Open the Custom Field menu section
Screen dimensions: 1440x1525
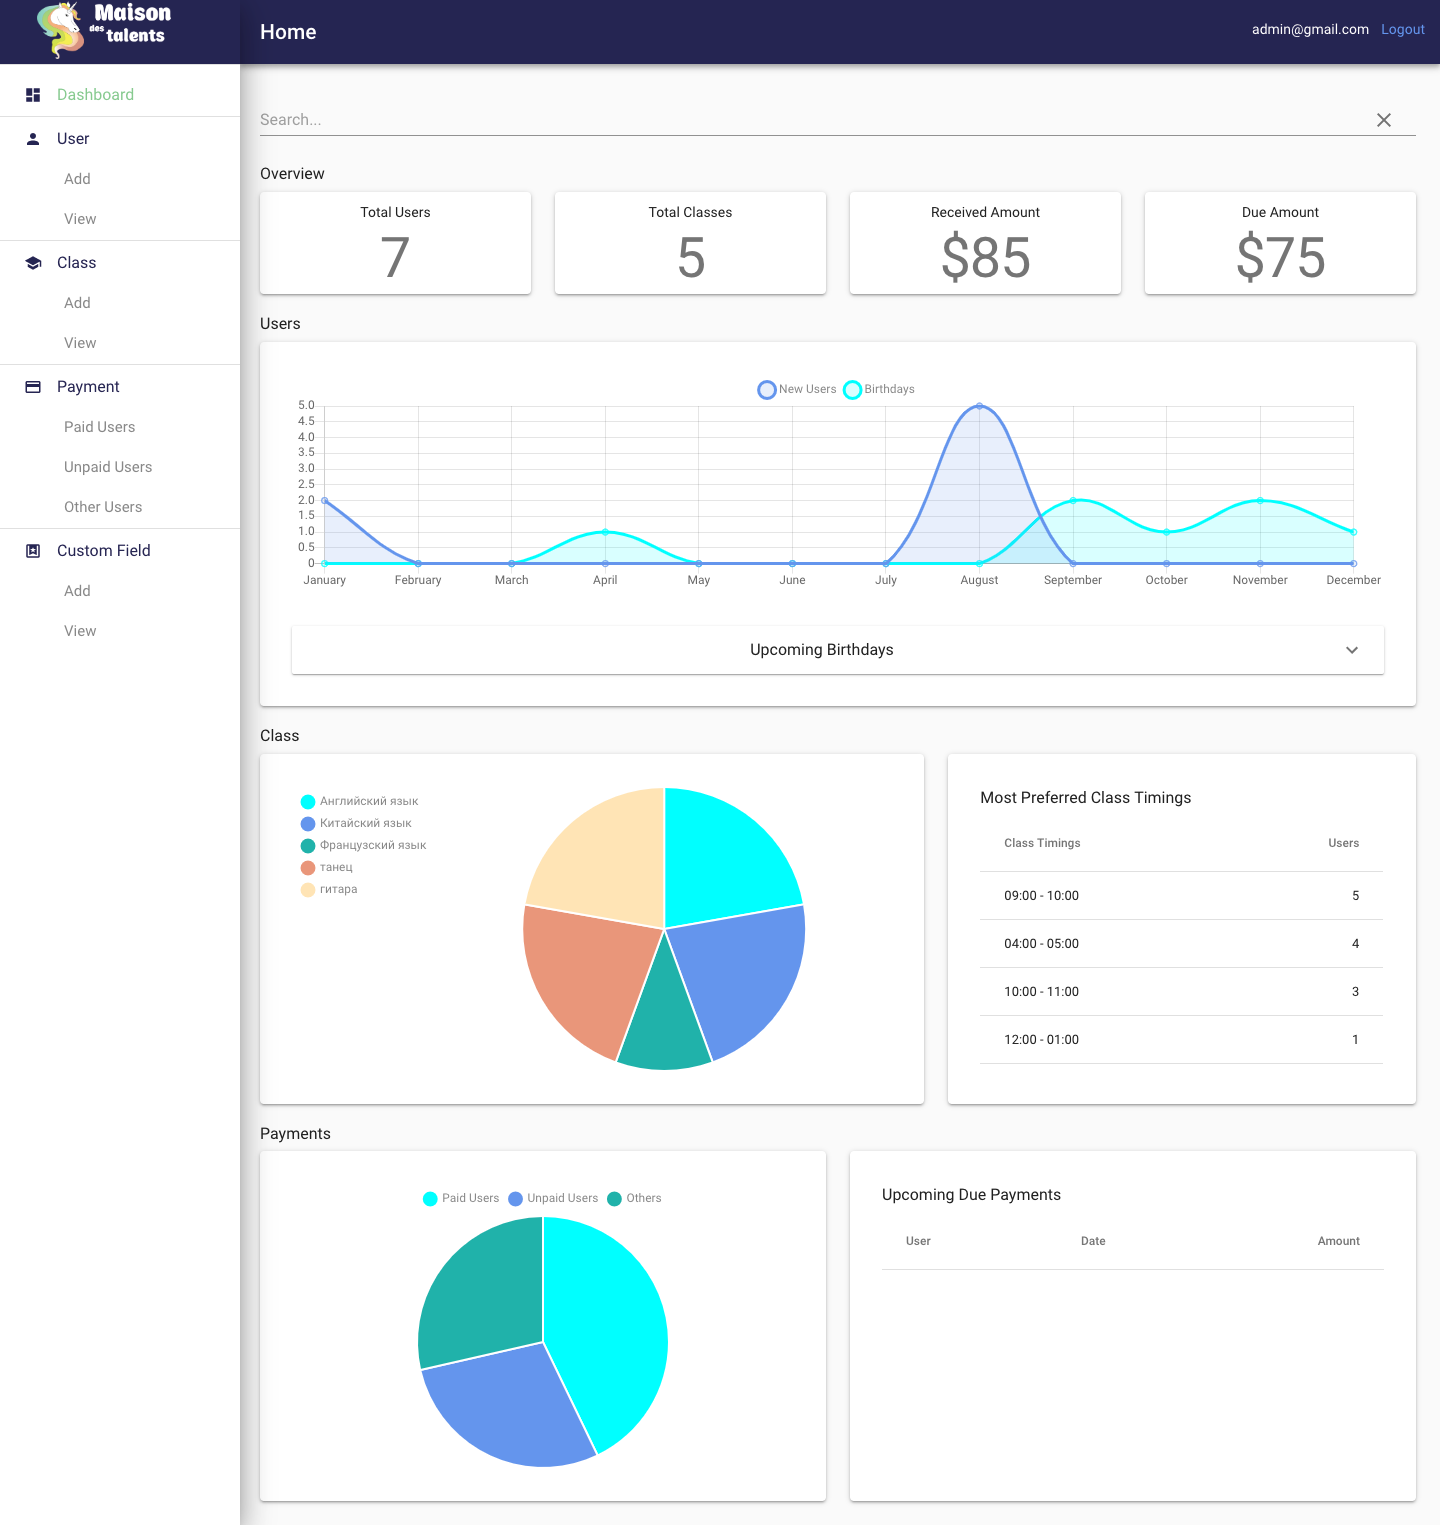(x=120, y=551)
